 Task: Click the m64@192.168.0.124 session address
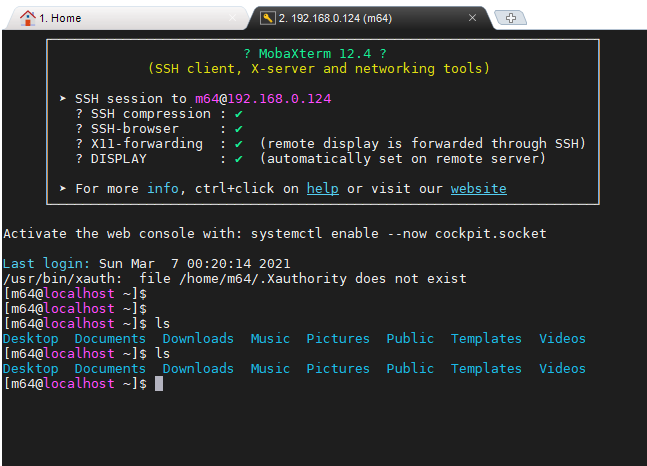[x=263, y=99]
